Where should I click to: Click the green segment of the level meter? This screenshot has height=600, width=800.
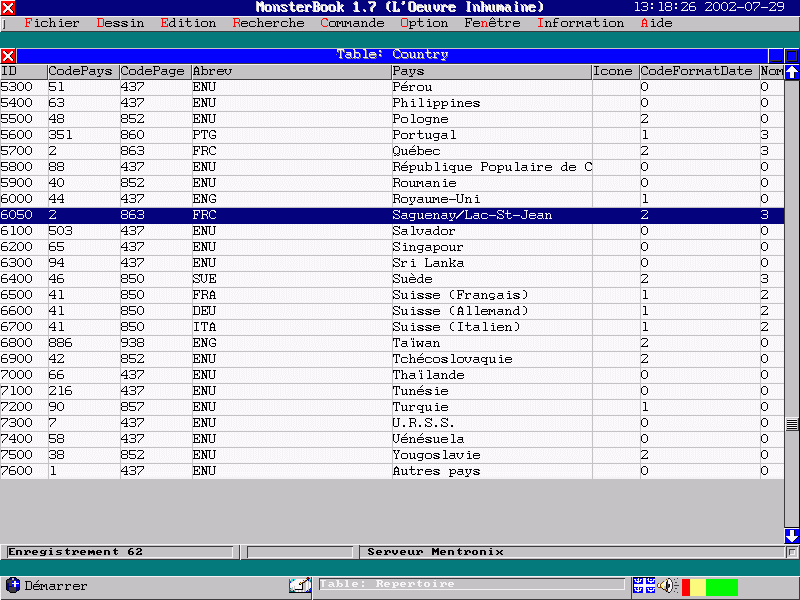(721, 586)
